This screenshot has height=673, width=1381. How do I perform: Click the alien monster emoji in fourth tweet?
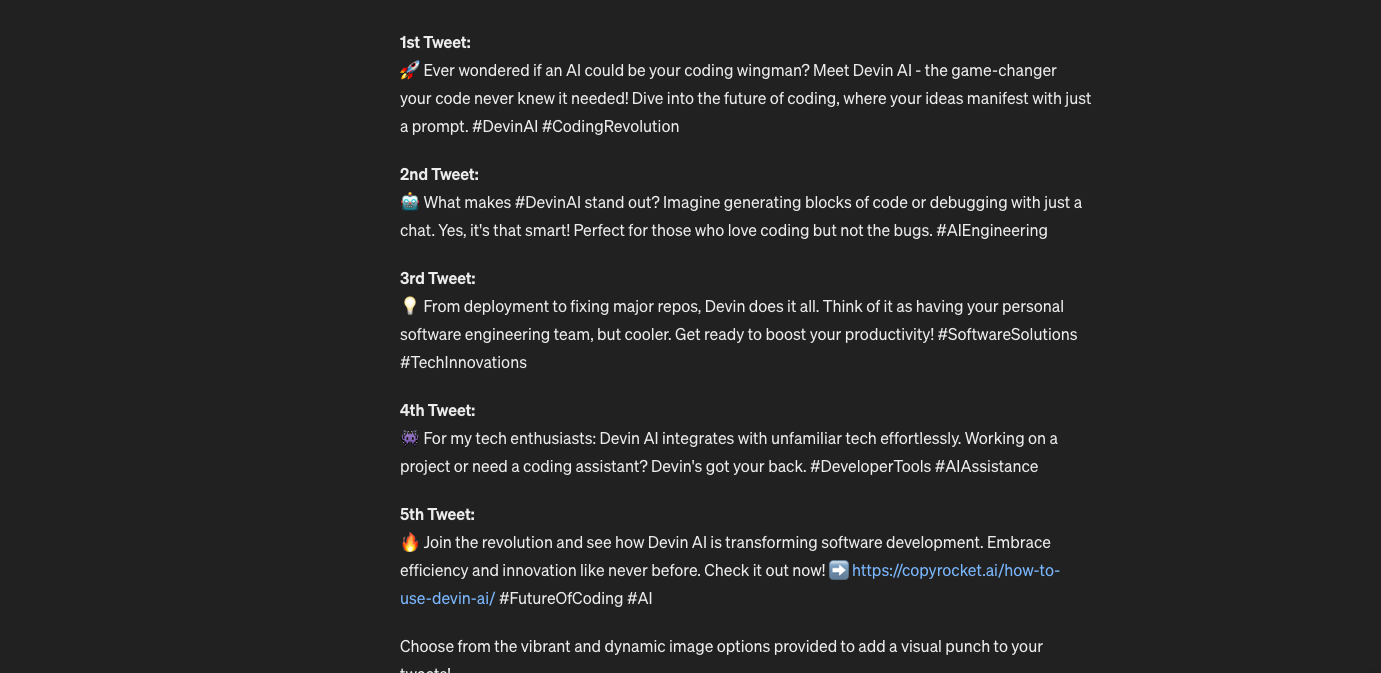pos(409,438)
